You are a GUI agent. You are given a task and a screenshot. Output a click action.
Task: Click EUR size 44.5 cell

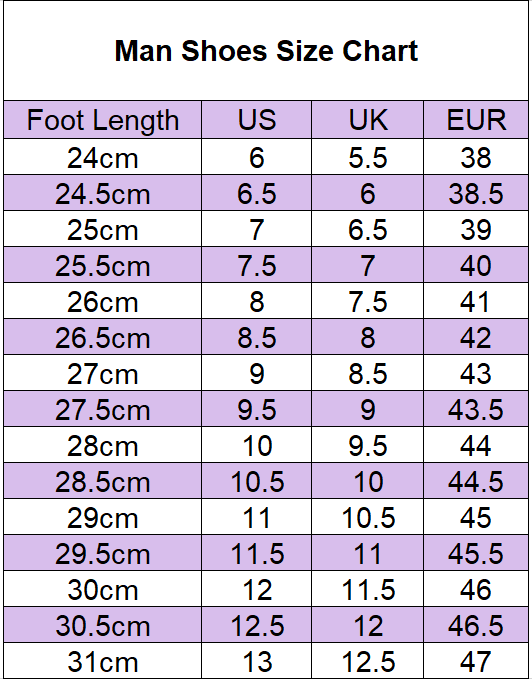[x=476, y=481]
